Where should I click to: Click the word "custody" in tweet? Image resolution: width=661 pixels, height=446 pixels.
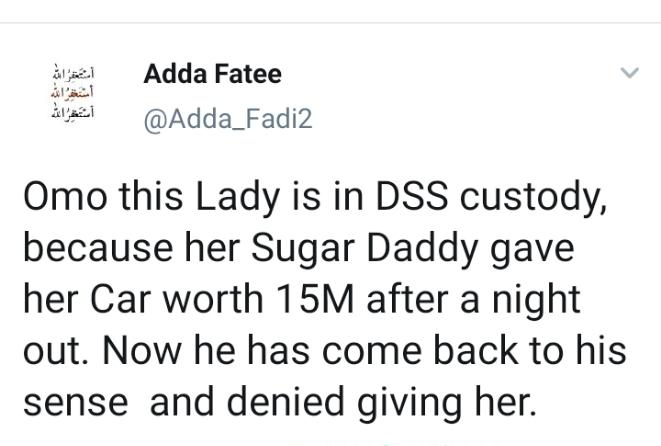click(533, 197)
